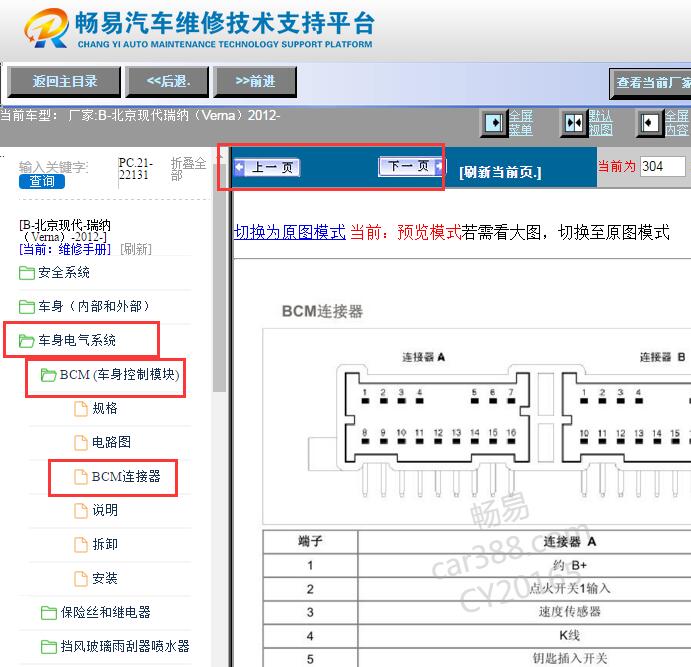Click the table cell 点火开关1输入
This screenshot has height=667, width=691.
coord(569,589)
